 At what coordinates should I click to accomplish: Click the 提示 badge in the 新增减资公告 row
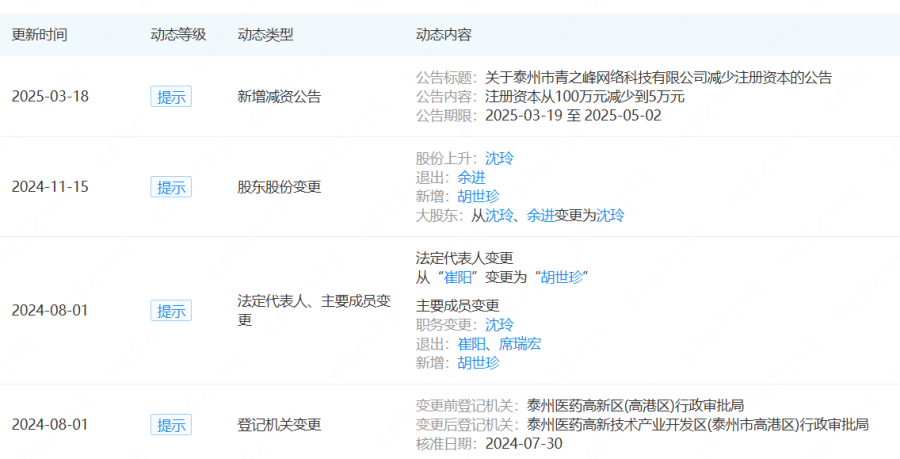click(x=170, y=97)
